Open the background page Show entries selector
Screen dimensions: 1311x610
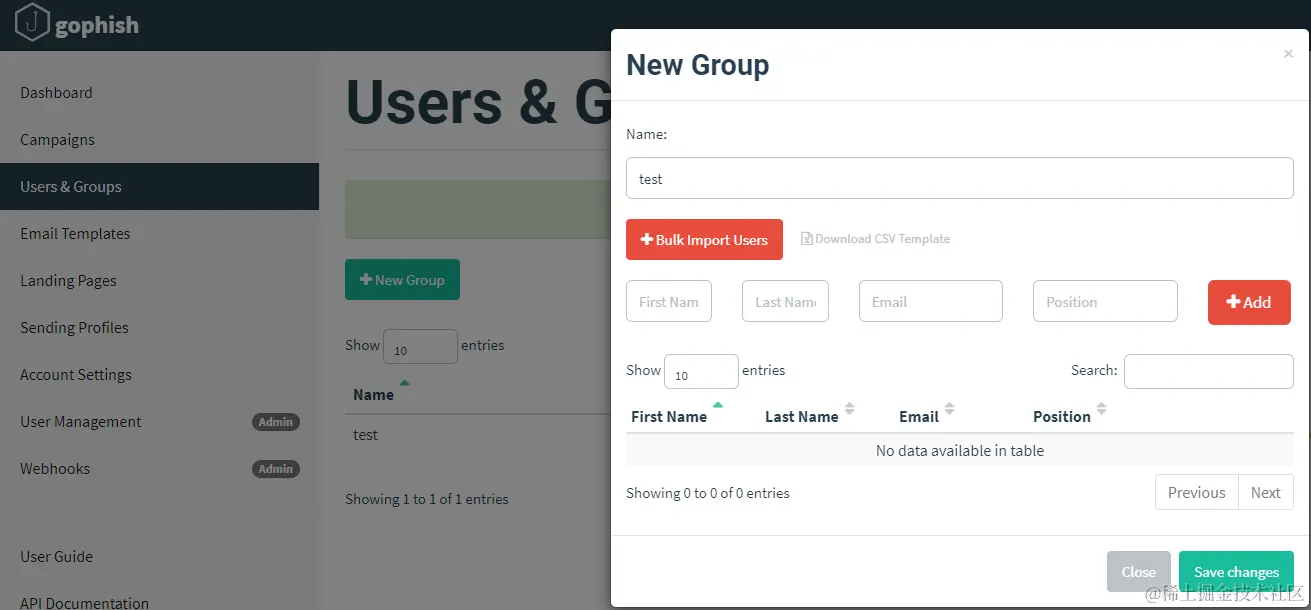[420, 347]
